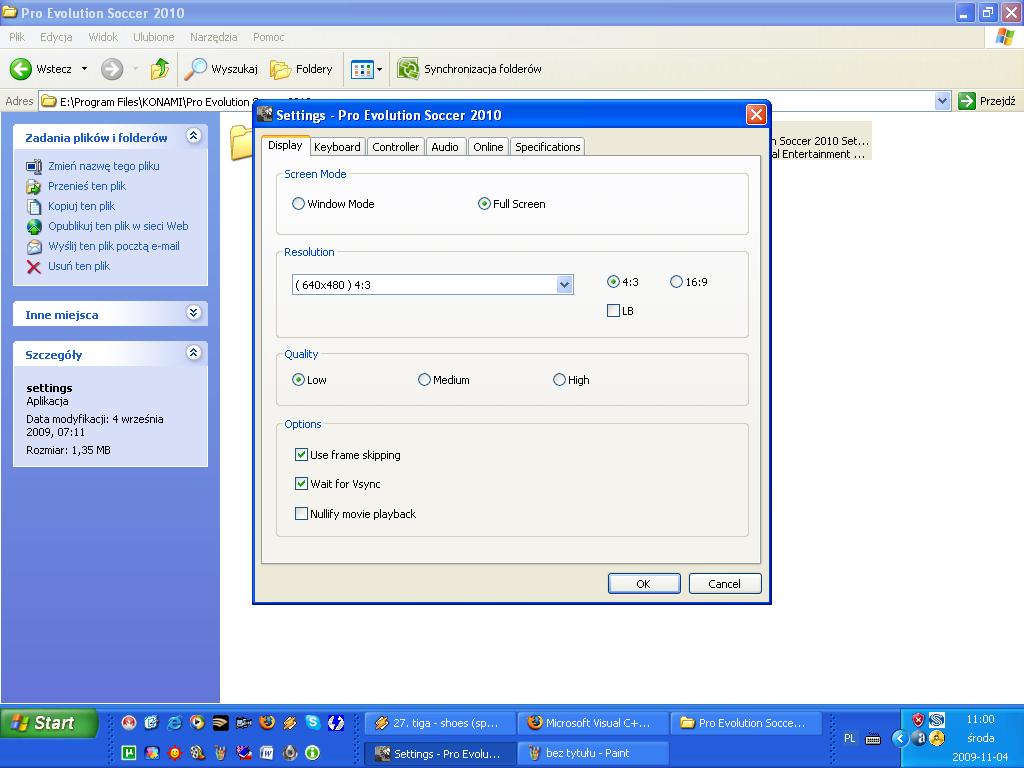Click the black Spotify-style Quick Launch icon
Screen dimensions: 1024x768
[x=221, y=722]
